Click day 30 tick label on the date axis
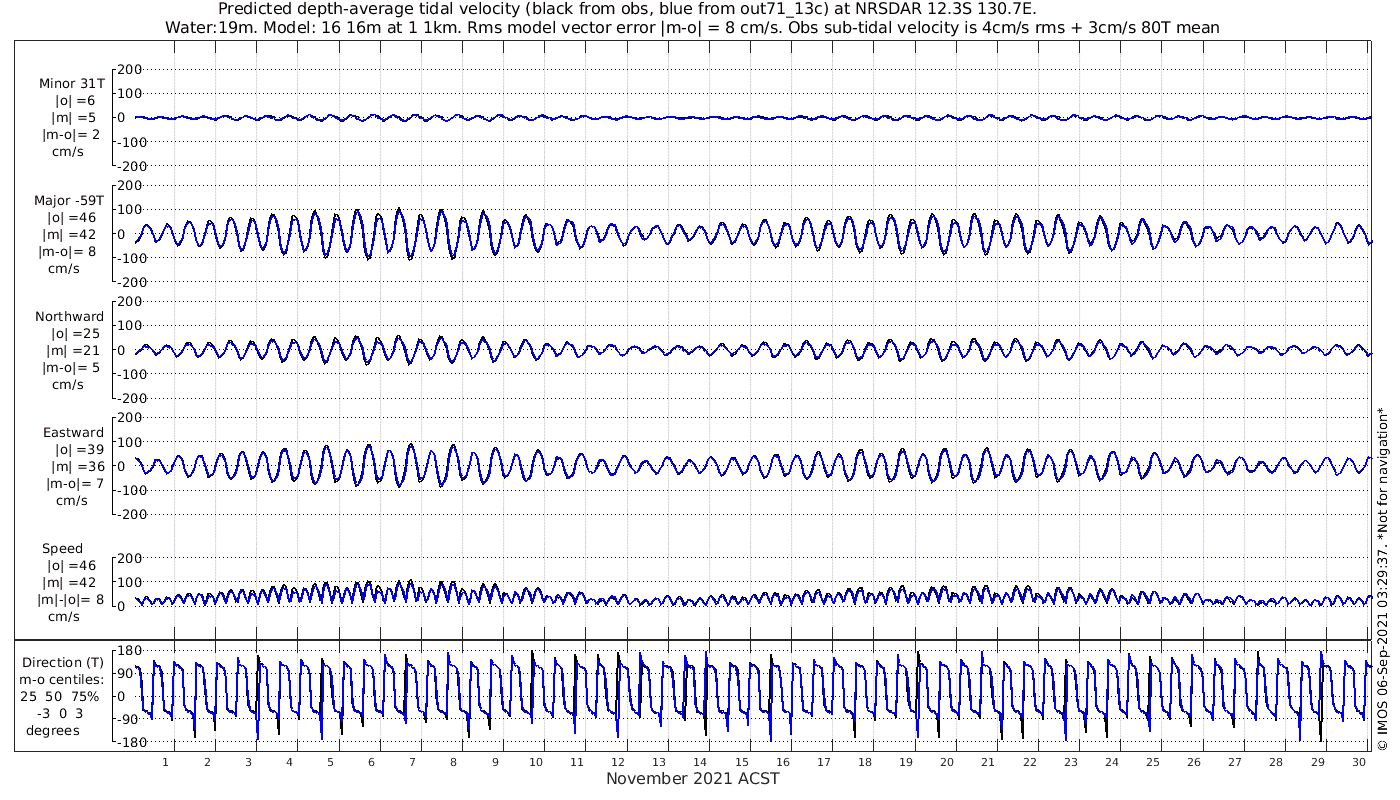This screenshot has height=800, width=1400. pos(1358,762)
